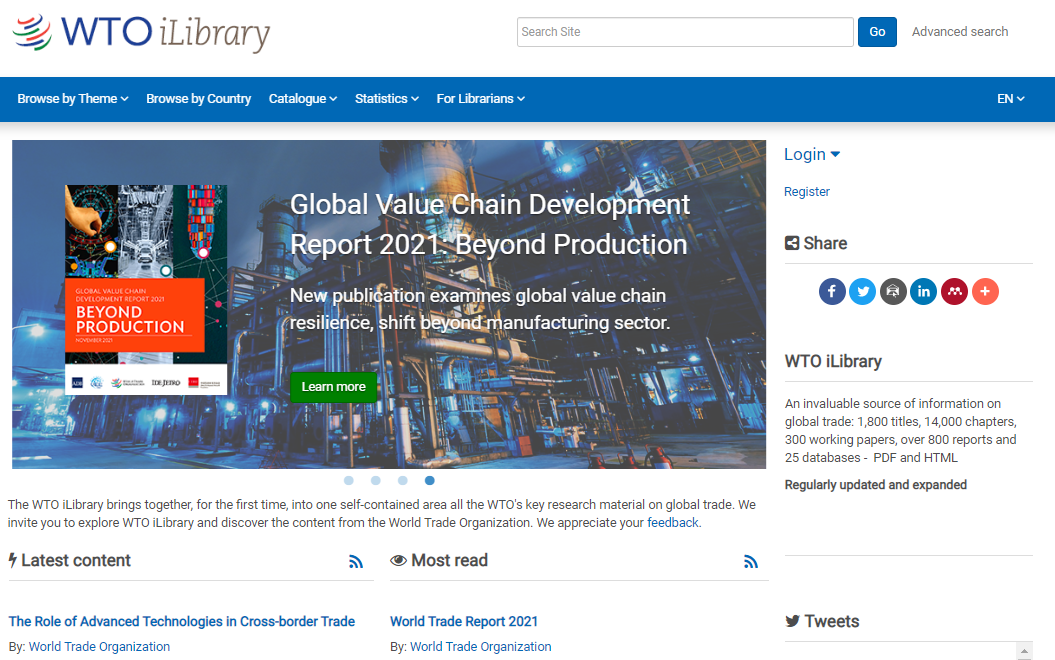
Task: Click World Trade Organization author under Latest content
Action: coord(99,647)
